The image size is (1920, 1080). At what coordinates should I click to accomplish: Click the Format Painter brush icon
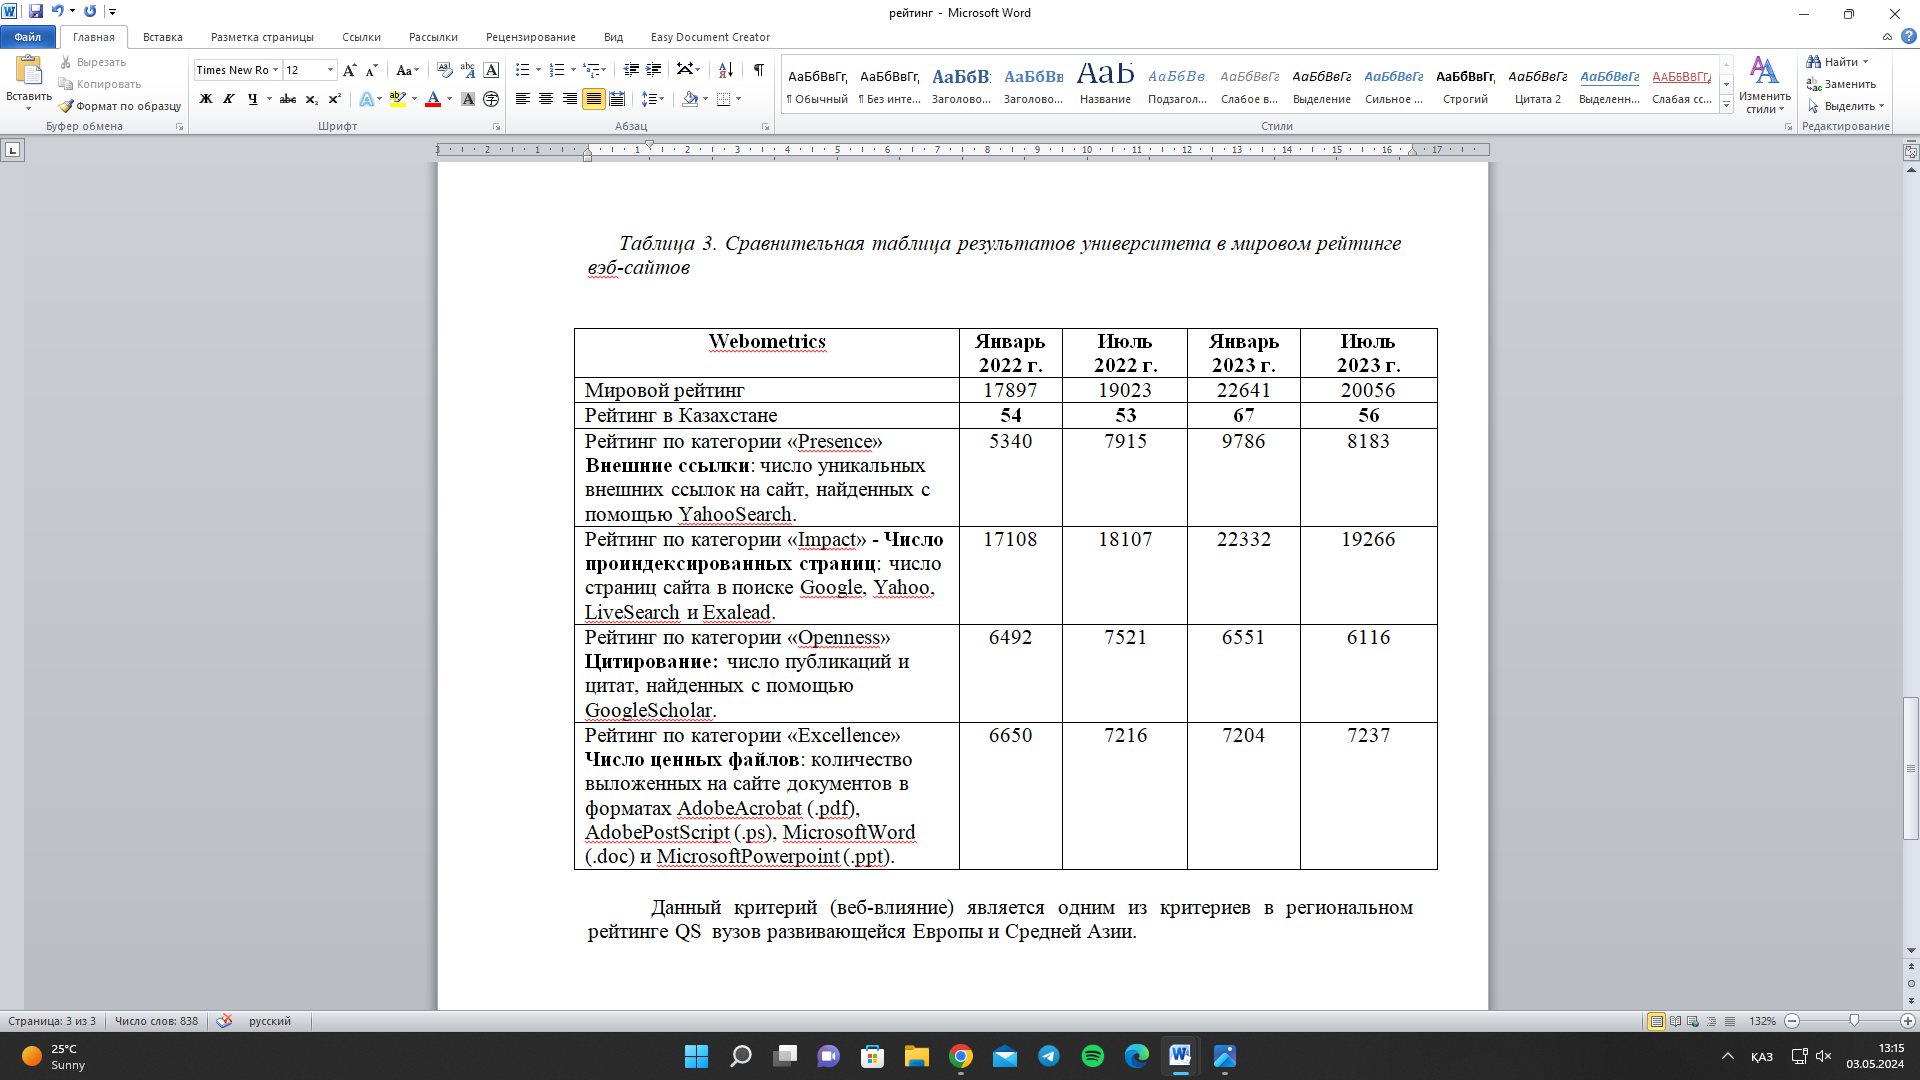(67, 106)
